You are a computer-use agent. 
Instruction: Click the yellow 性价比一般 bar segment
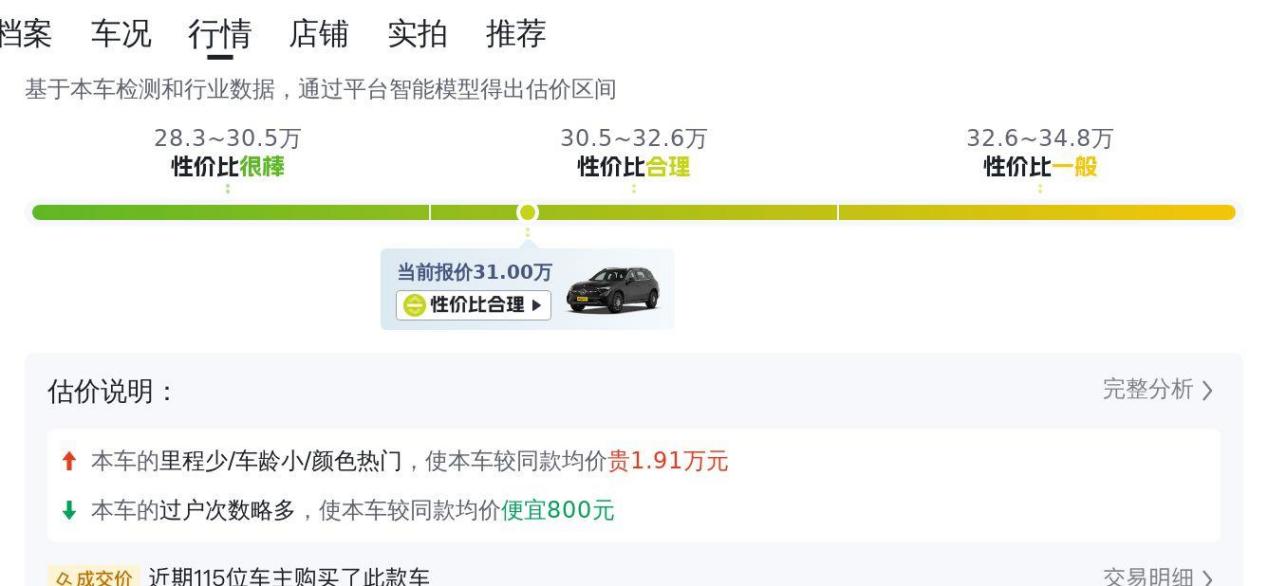pyautogui.click(x=1037, y=212)
